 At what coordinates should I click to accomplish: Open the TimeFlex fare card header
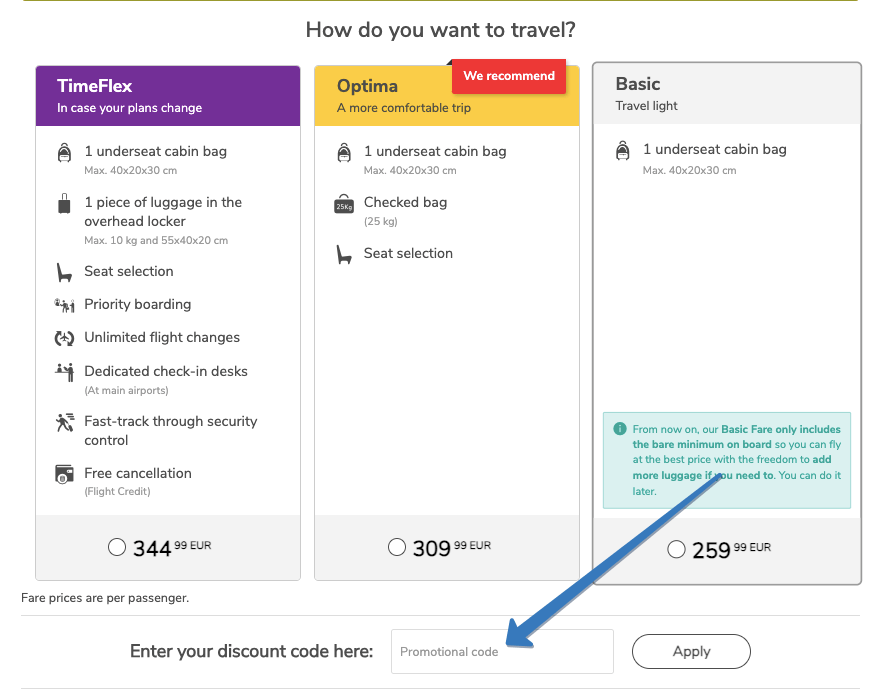[167, 95]
